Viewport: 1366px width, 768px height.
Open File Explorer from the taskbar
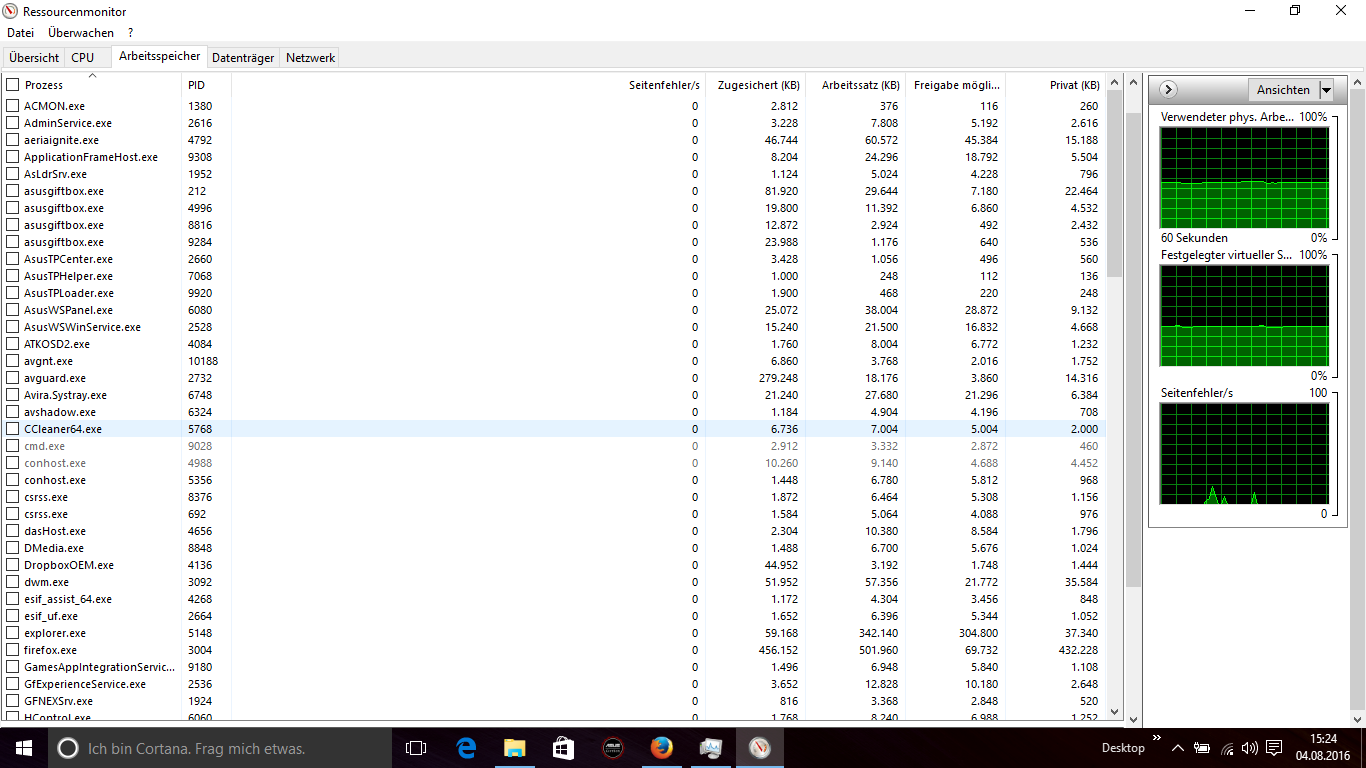(x=514, y=748)
